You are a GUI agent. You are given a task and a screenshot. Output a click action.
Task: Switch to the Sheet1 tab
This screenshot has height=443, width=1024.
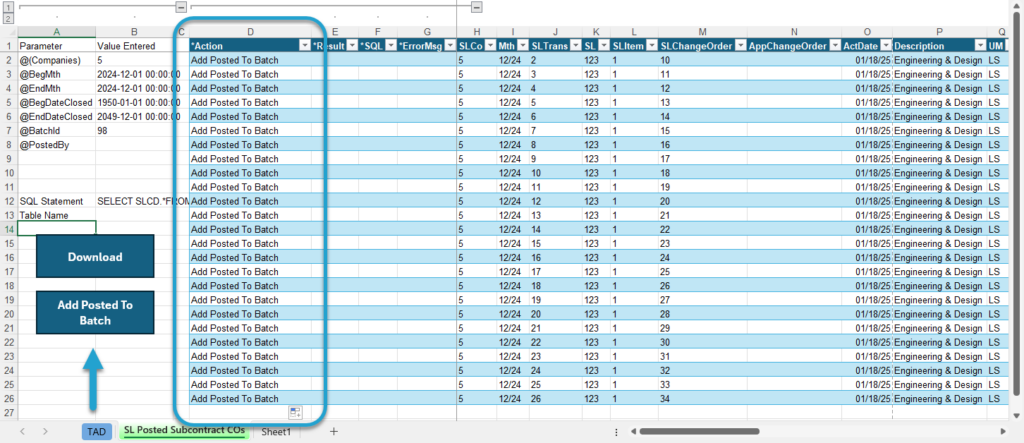pyautogui.click(x=276, y=432)
